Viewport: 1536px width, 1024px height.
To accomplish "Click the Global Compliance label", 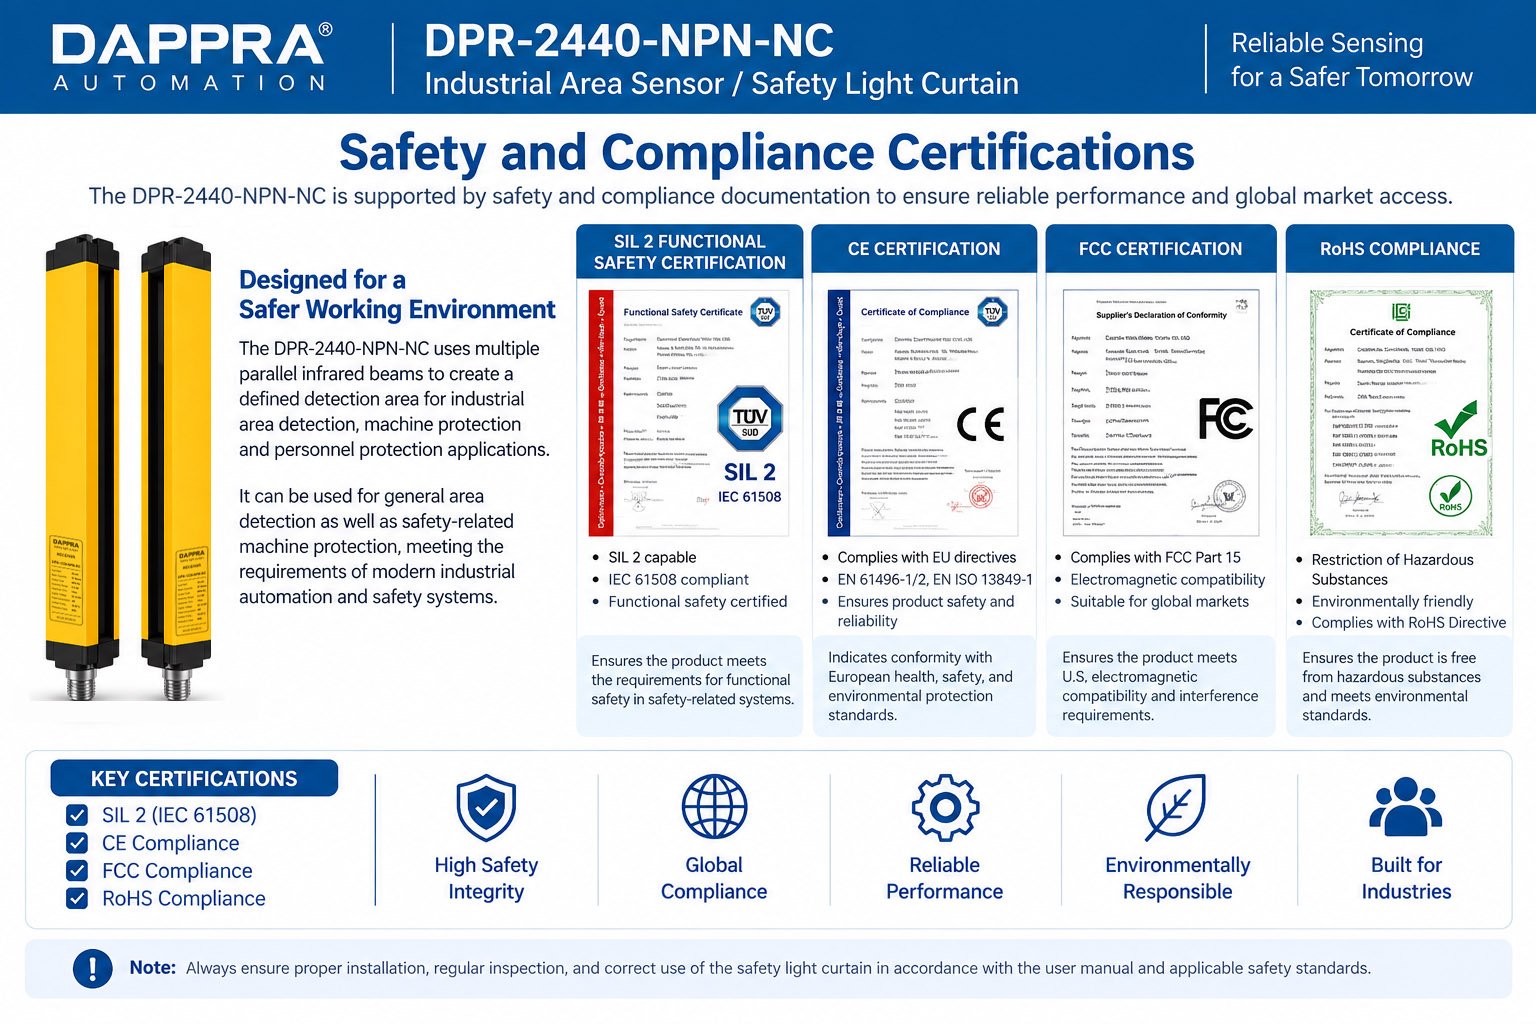I will [x=714, y=878].
